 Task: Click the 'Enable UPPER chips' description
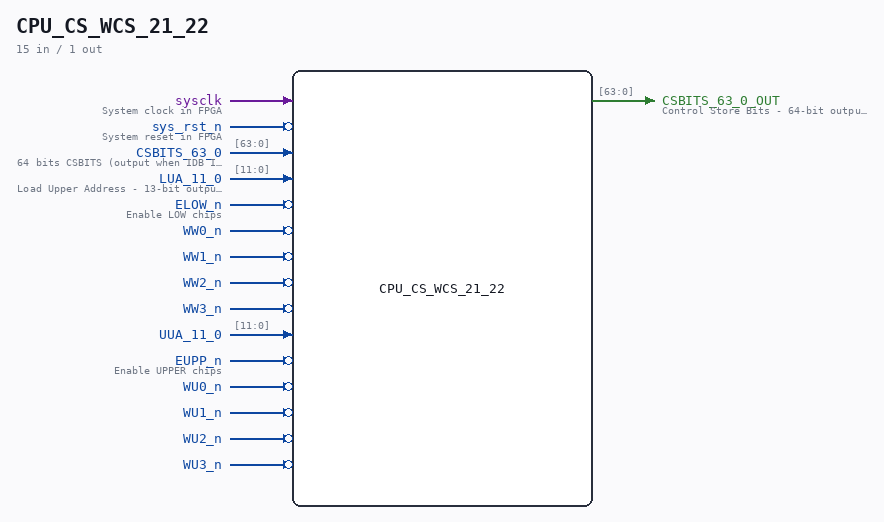168,371
